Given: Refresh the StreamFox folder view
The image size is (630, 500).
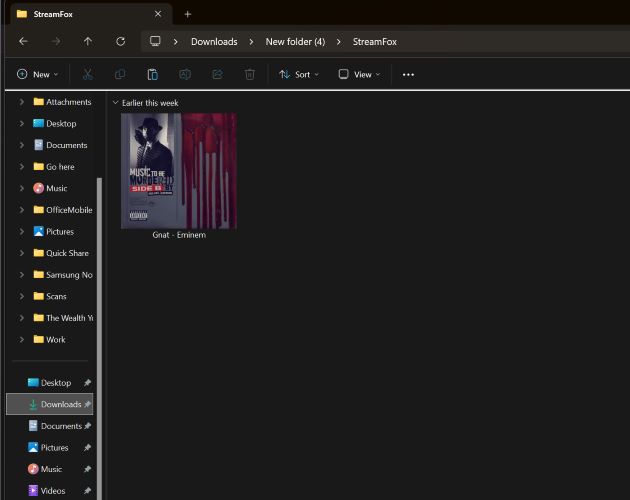Looking at the screenshot, I should coord(121,41).
